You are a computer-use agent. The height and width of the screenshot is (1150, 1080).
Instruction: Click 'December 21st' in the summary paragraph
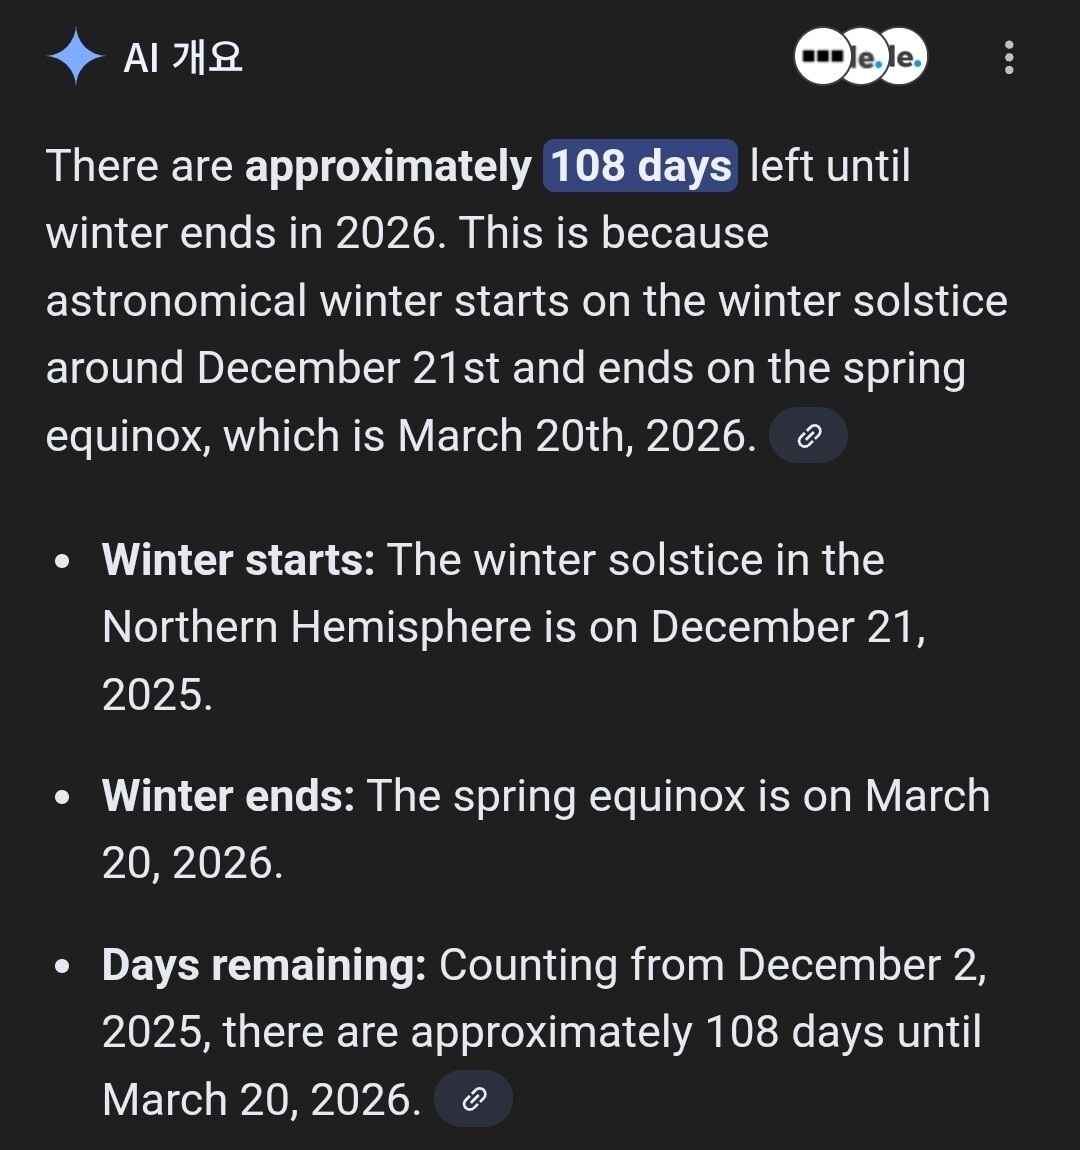(348, 369)
